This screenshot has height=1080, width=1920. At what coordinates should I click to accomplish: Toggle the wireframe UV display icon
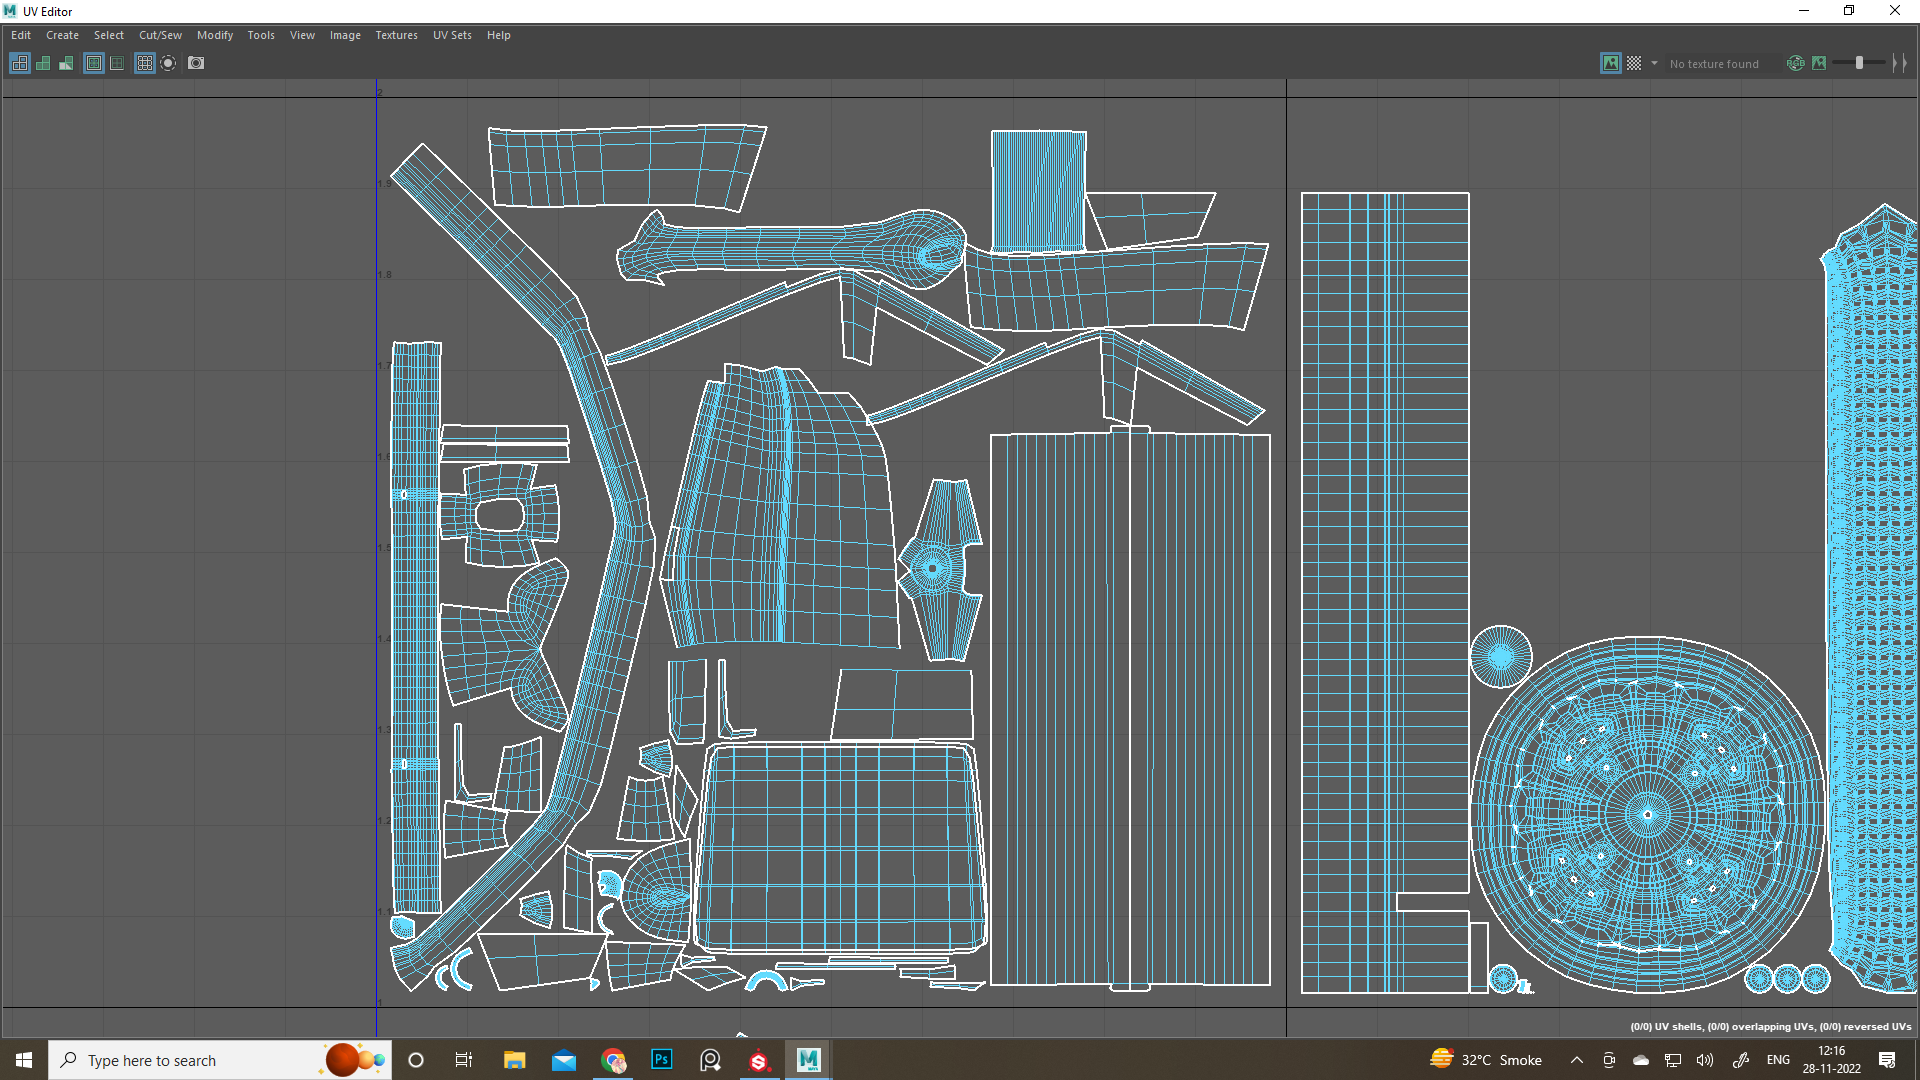[20, 63]
